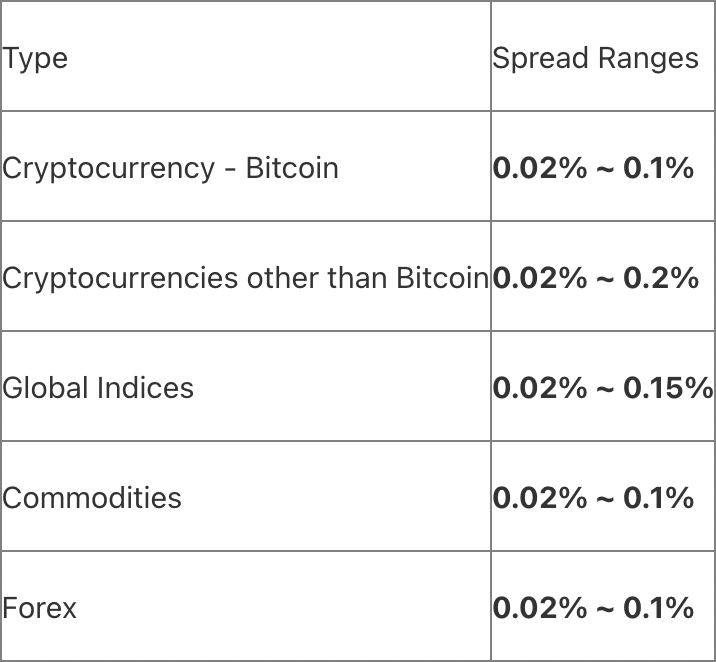The width and height of the screenshot is (716, 662).
Task: Select the Global Indices type cell
Action: click(x=98, y=387)
